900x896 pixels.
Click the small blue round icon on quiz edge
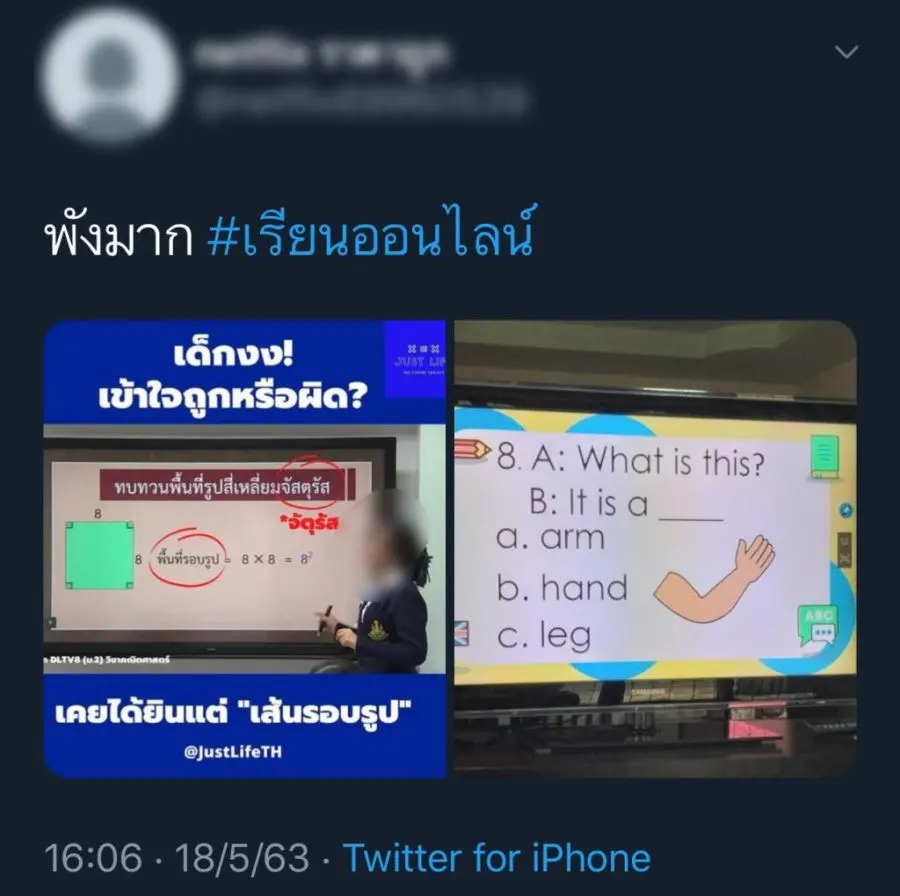pyautogui.click(x=846, y=510)
